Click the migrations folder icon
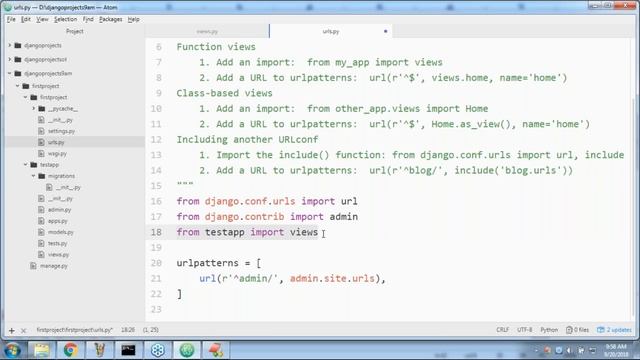 pos(42,176)
